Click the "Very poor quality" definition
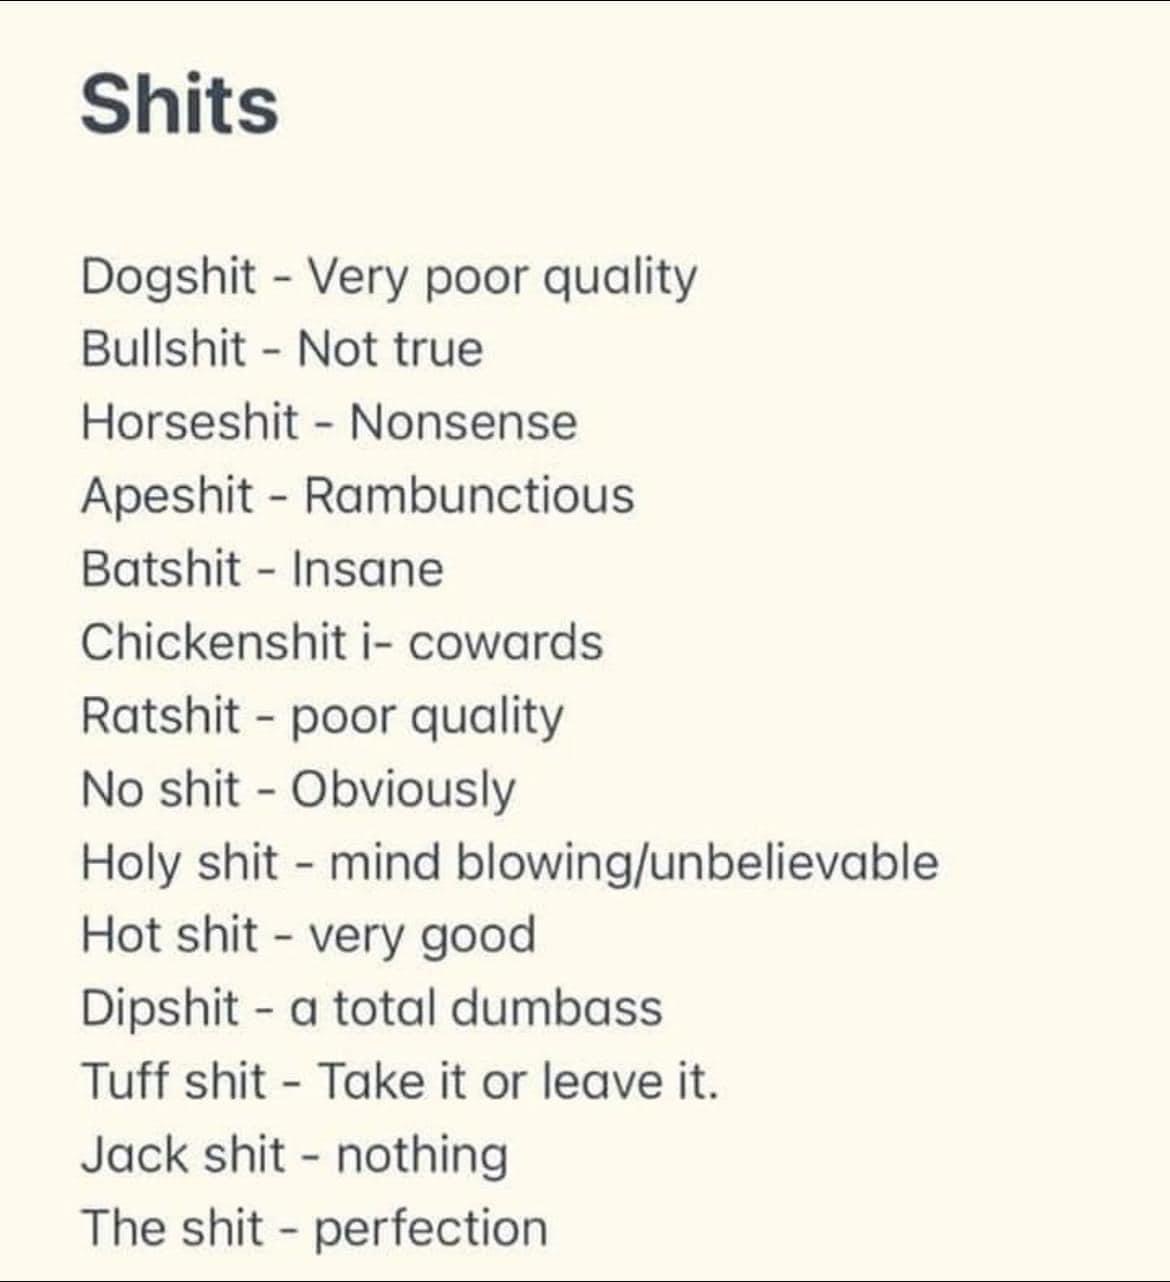Viewport: 1170px width, 1282px height. pyautogui.click(x=501, y=276)
